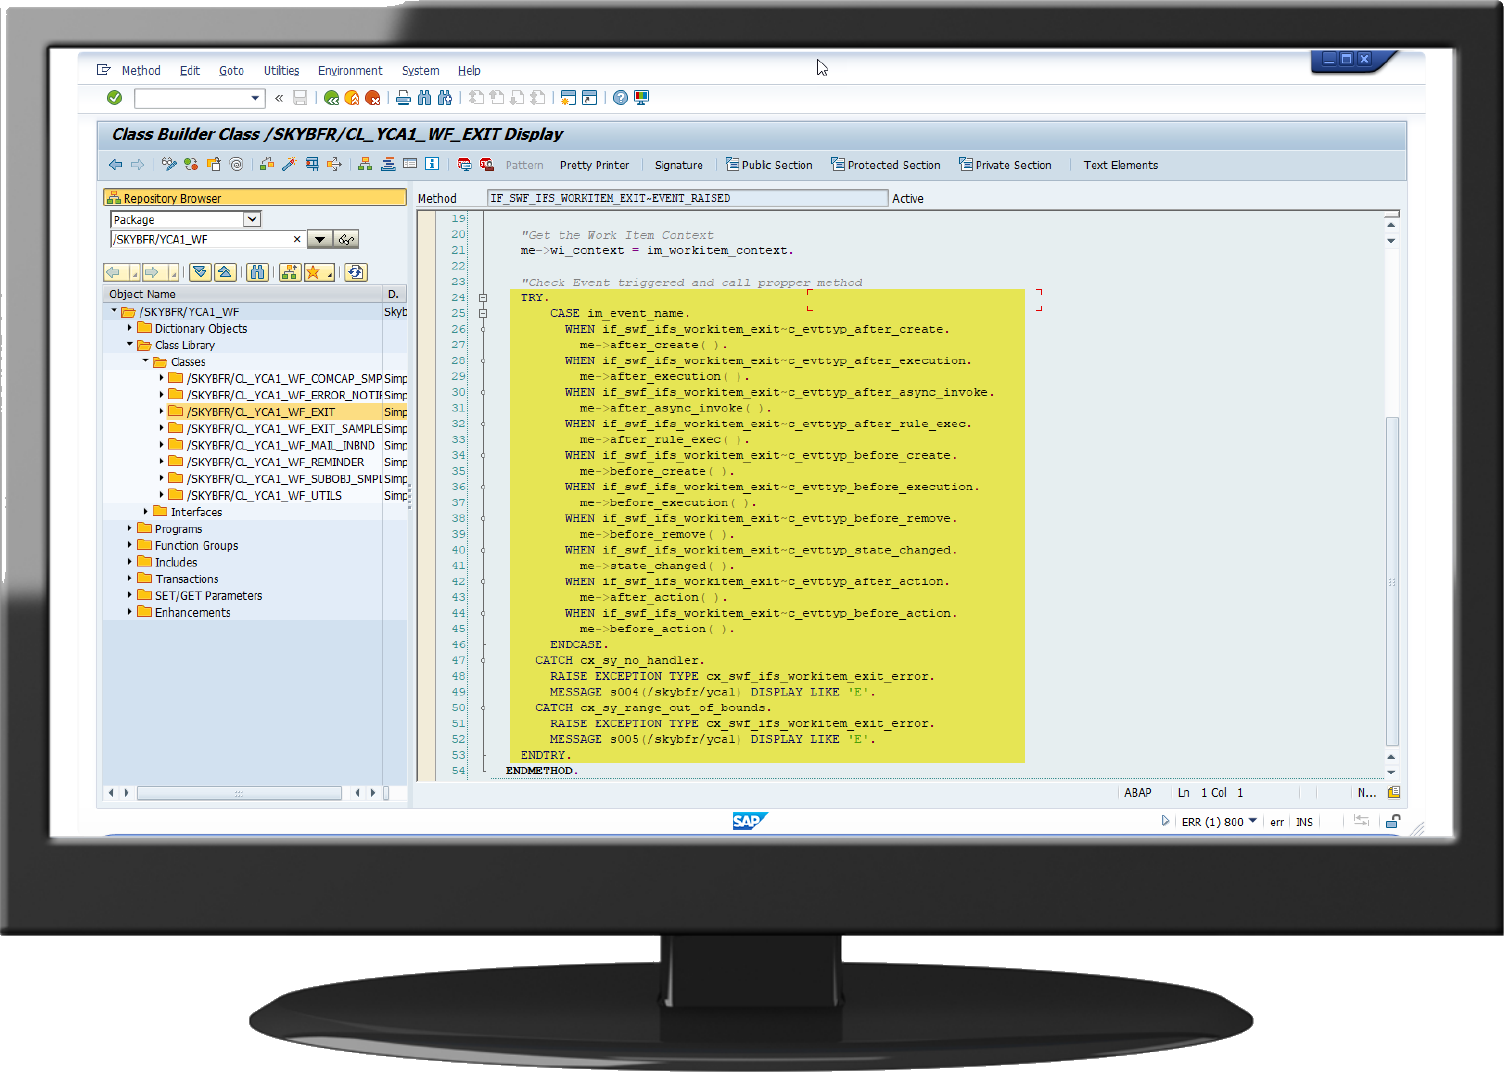Open the Method menu

point(141,71)
